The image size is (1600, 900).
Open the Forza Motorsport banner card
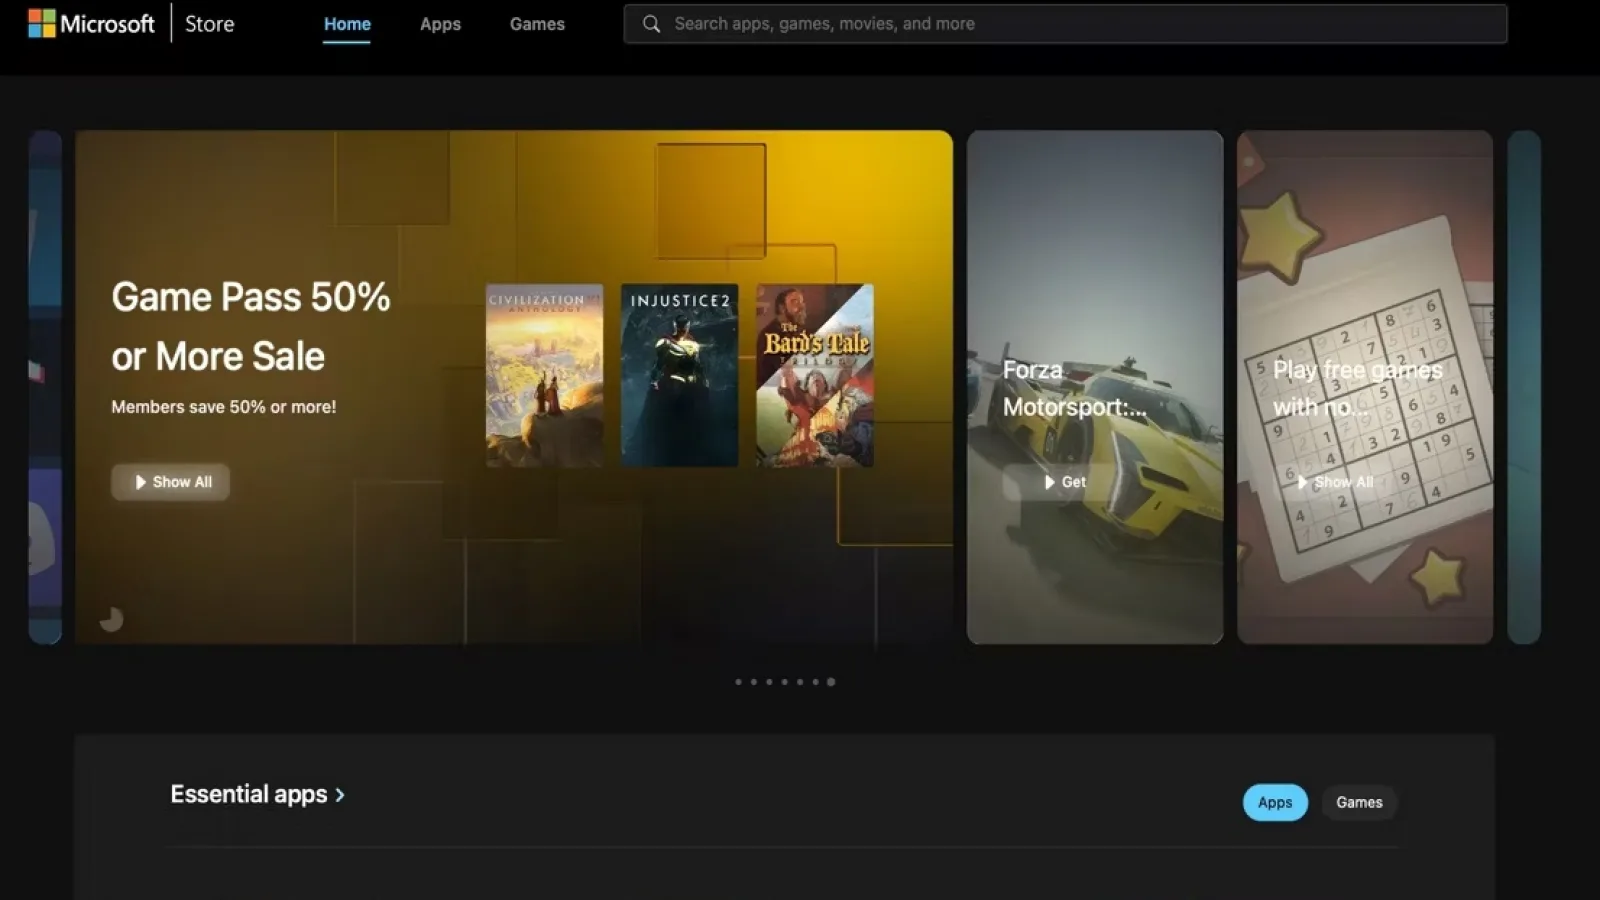1095,387
